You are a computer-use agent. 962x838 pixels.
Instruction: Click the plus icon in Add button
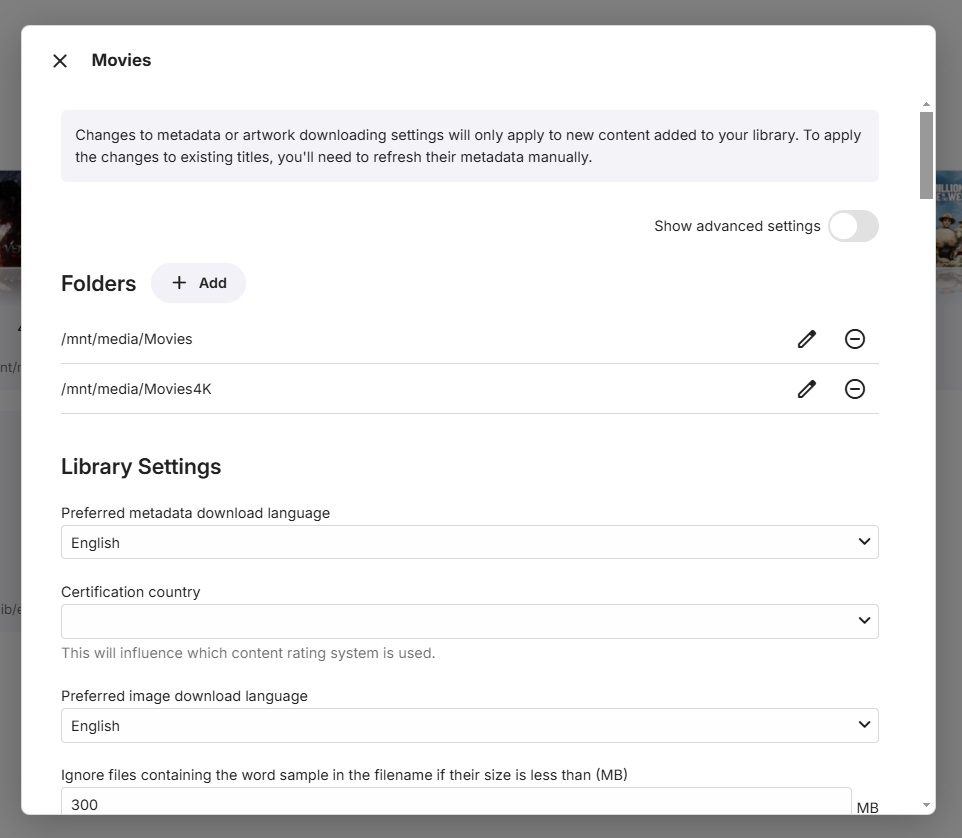[x=179, y=283]
